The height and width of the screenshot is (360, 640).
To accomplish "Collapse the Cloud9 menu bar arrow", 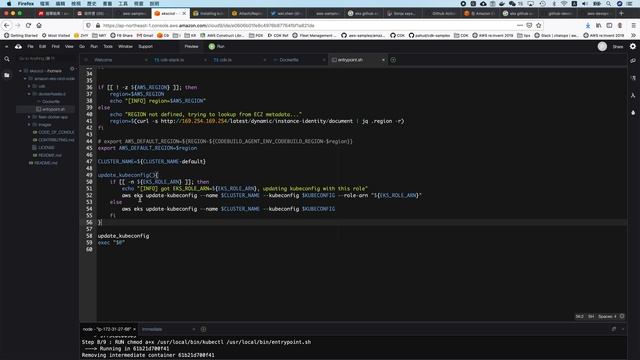I will (x=6, y=47).
